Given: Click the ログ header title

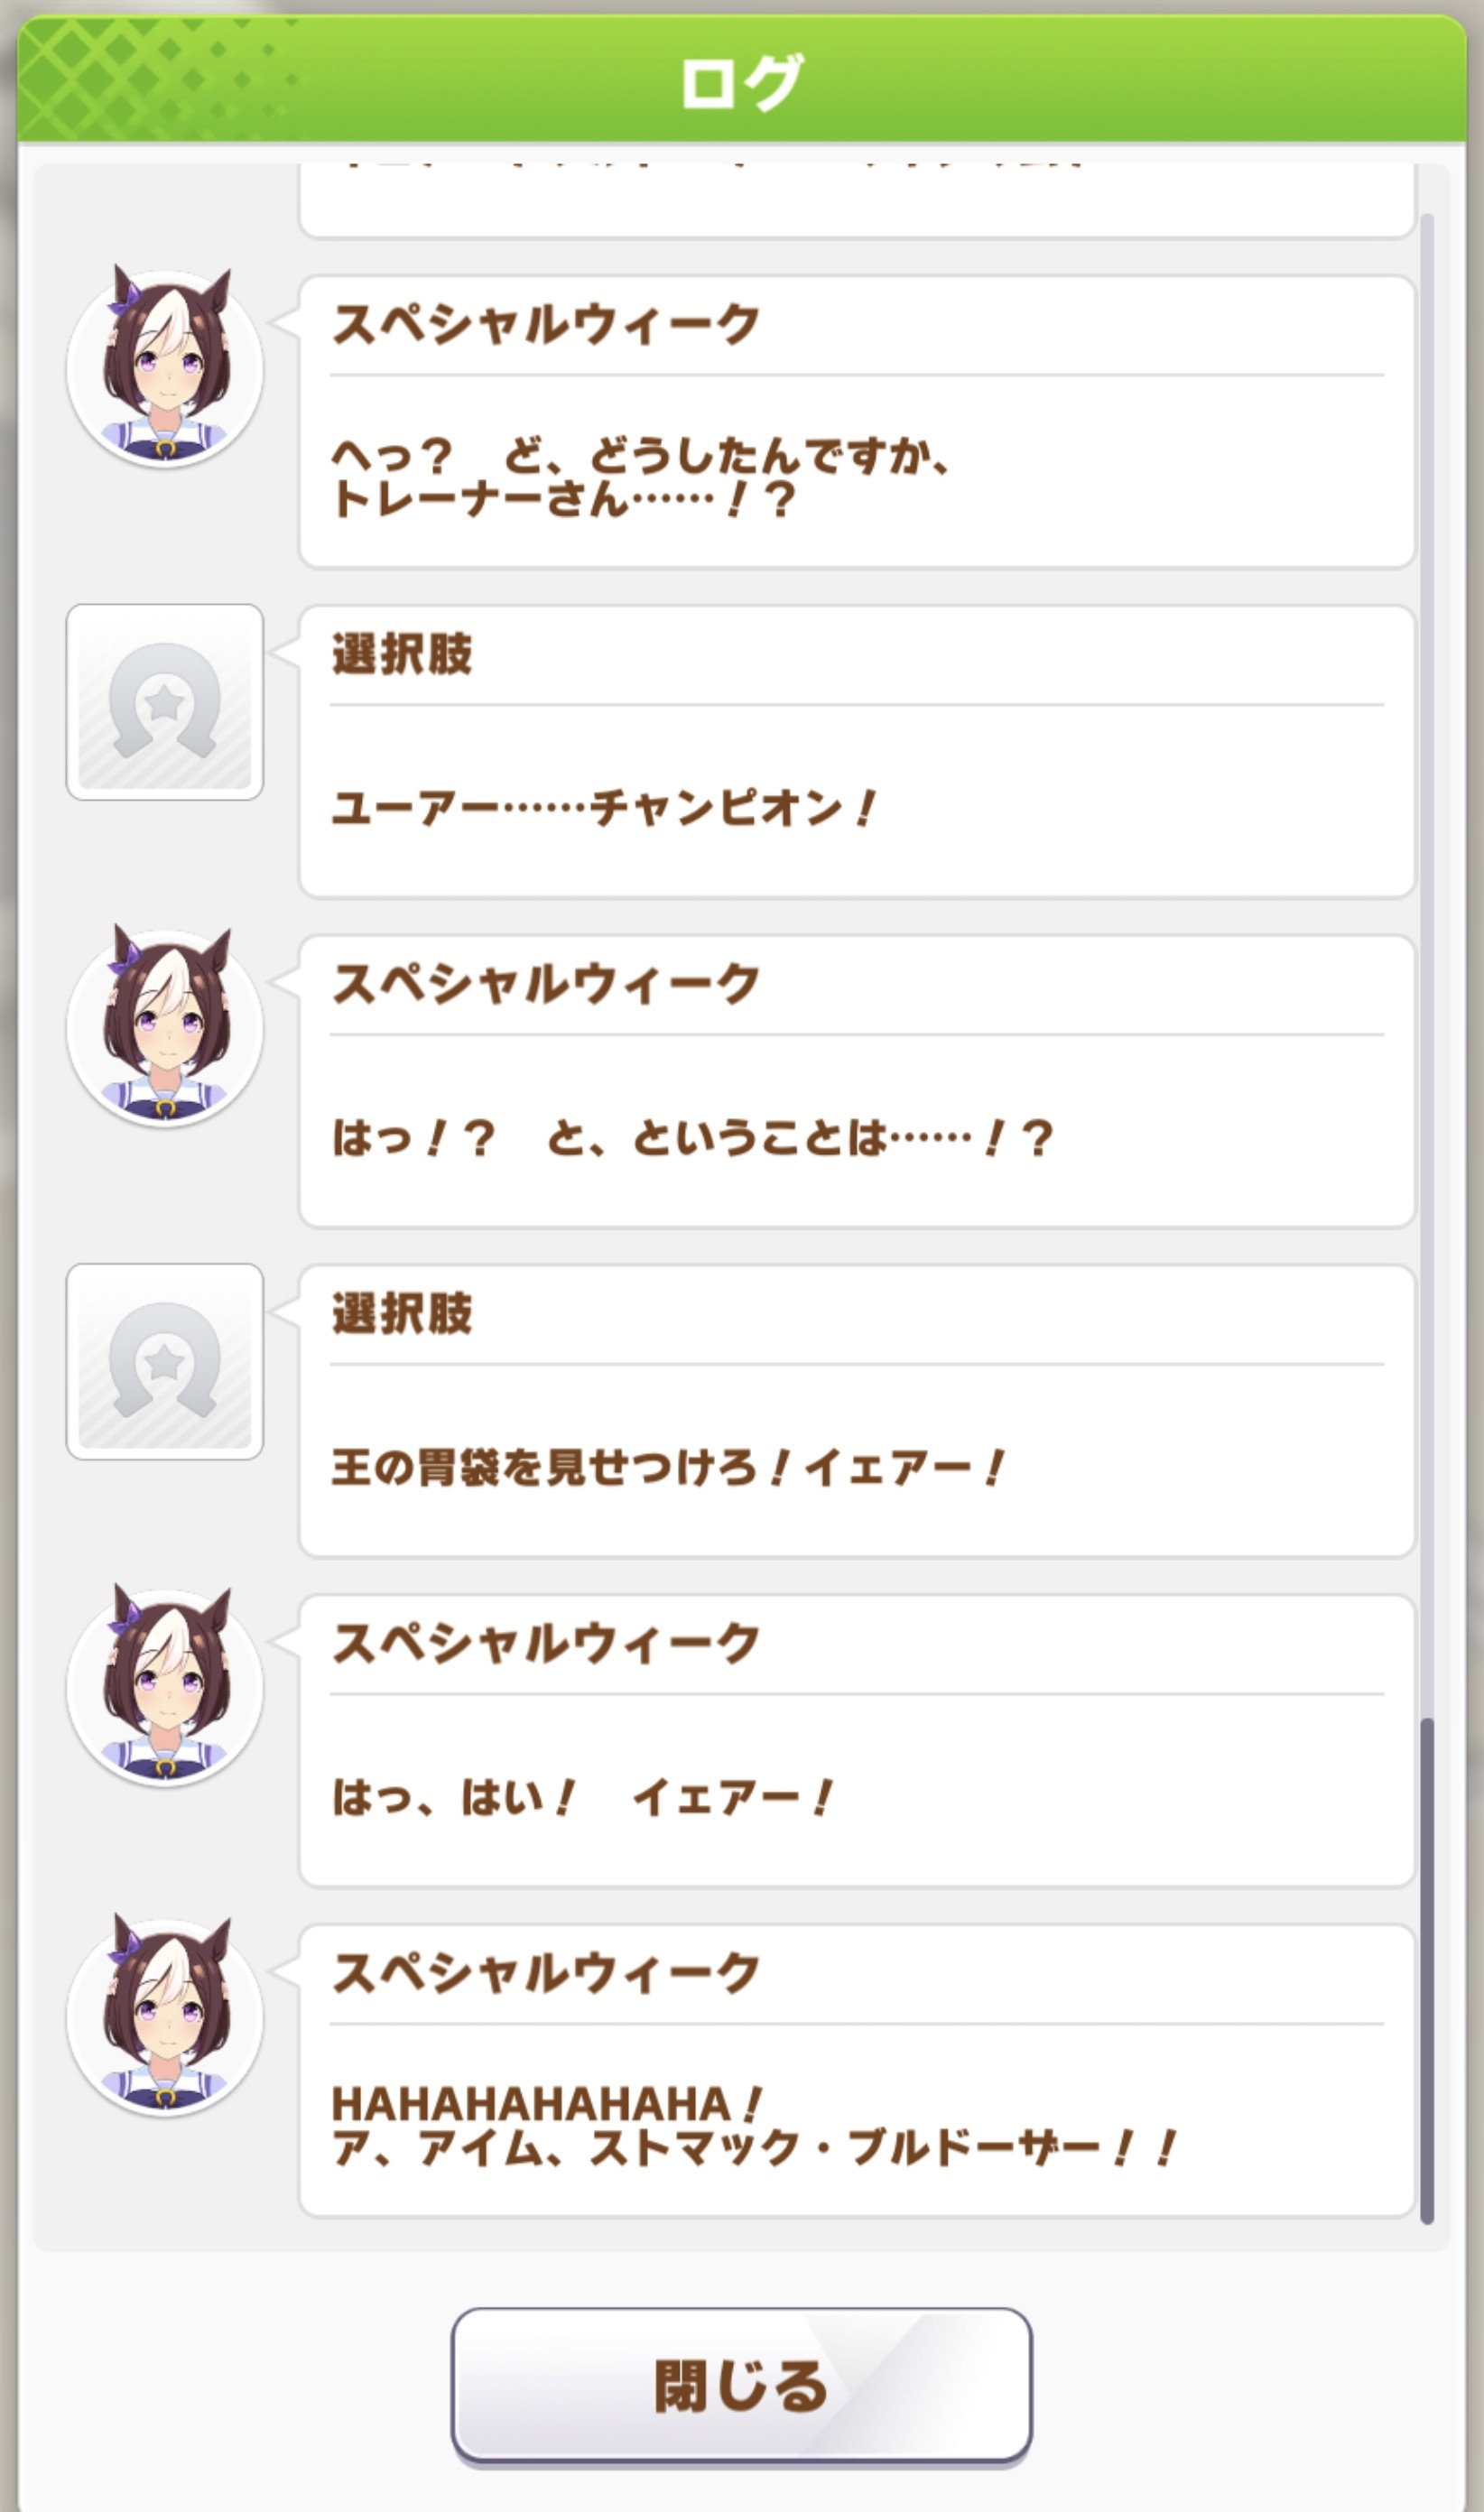Looking at the screenshot, I should [x=741, y=82].
